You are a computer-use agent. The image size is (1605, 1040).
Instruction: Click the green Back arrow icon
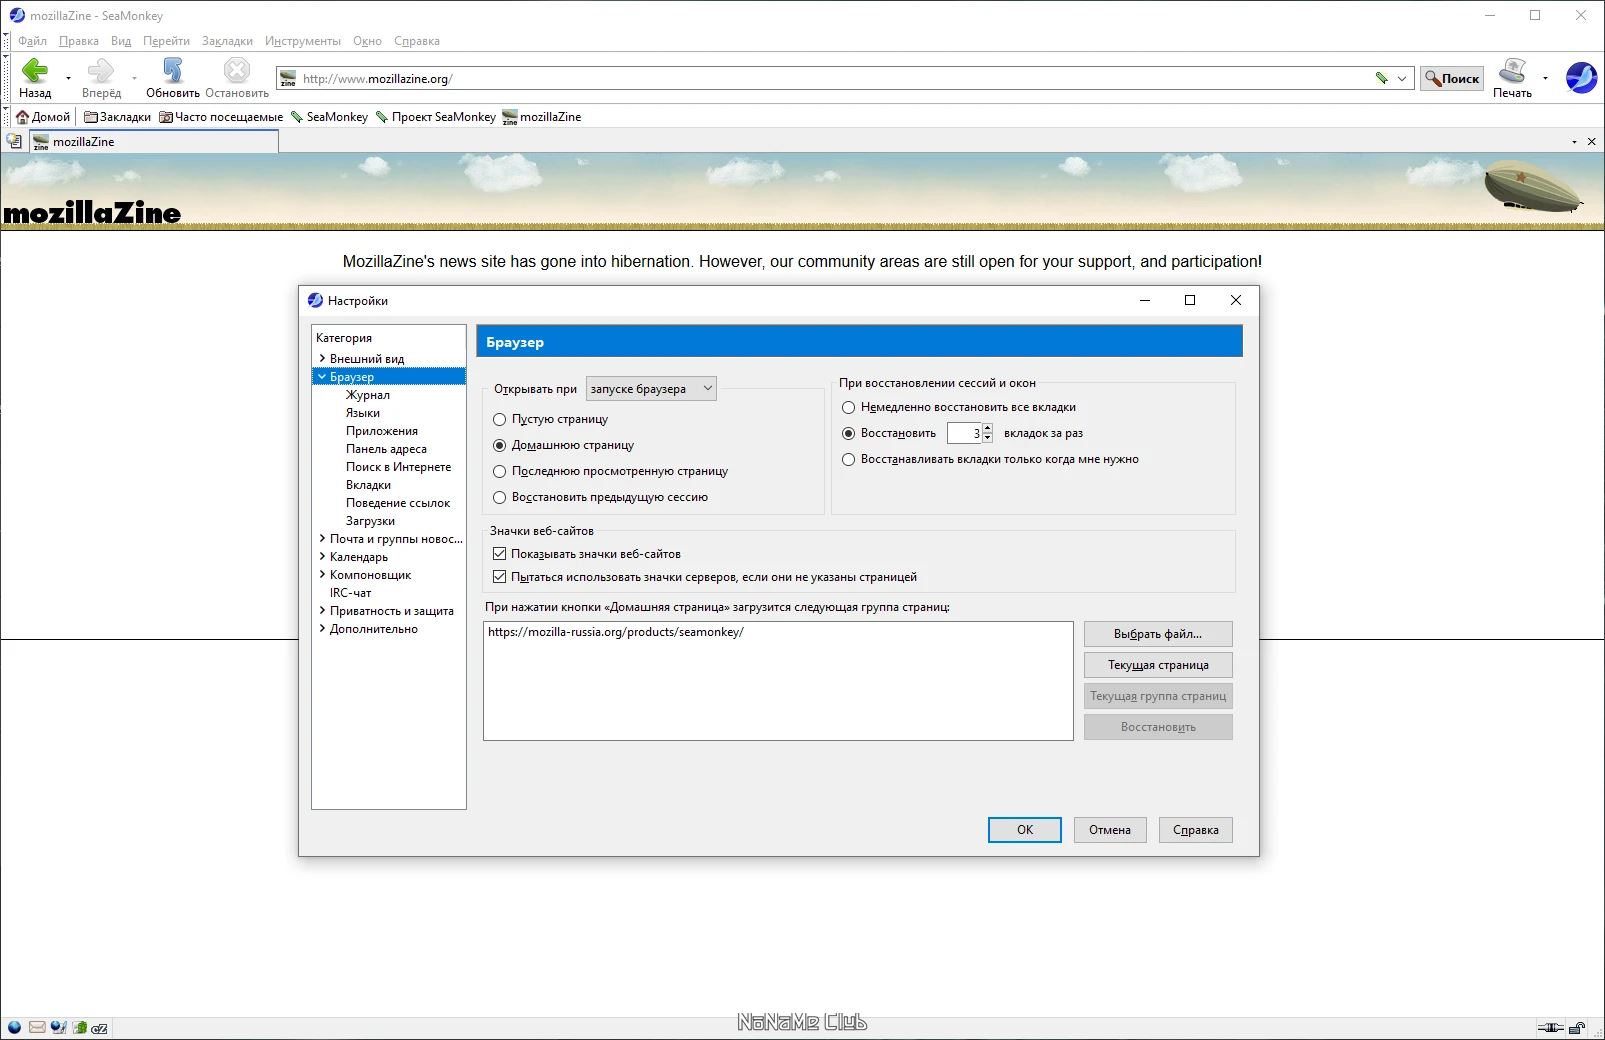tap(35, 70)
